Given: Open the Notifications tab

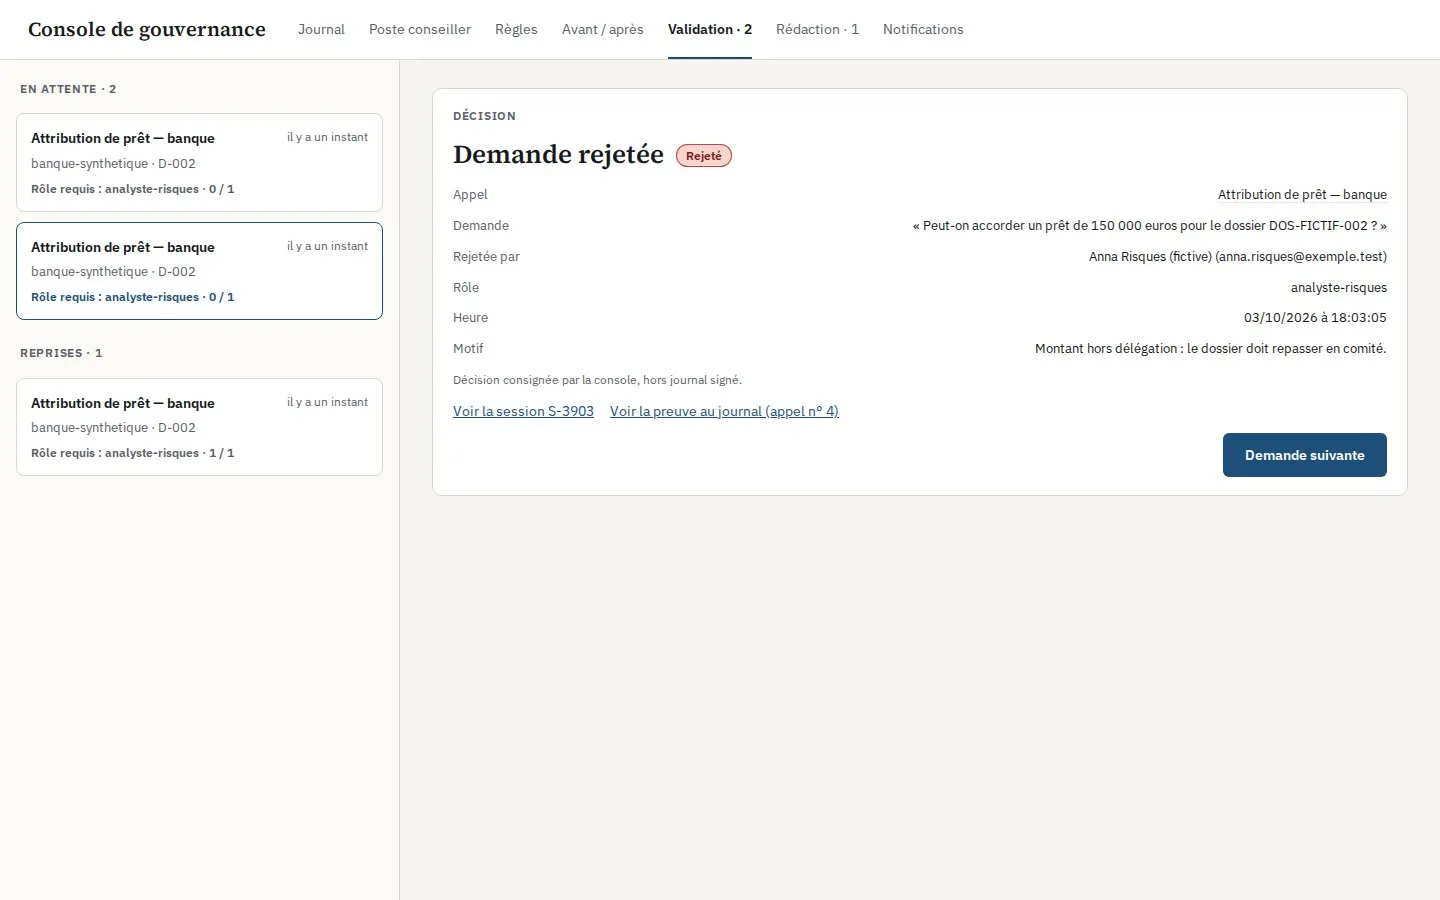Looking at the screenshot, I should [x=923, y=29].
